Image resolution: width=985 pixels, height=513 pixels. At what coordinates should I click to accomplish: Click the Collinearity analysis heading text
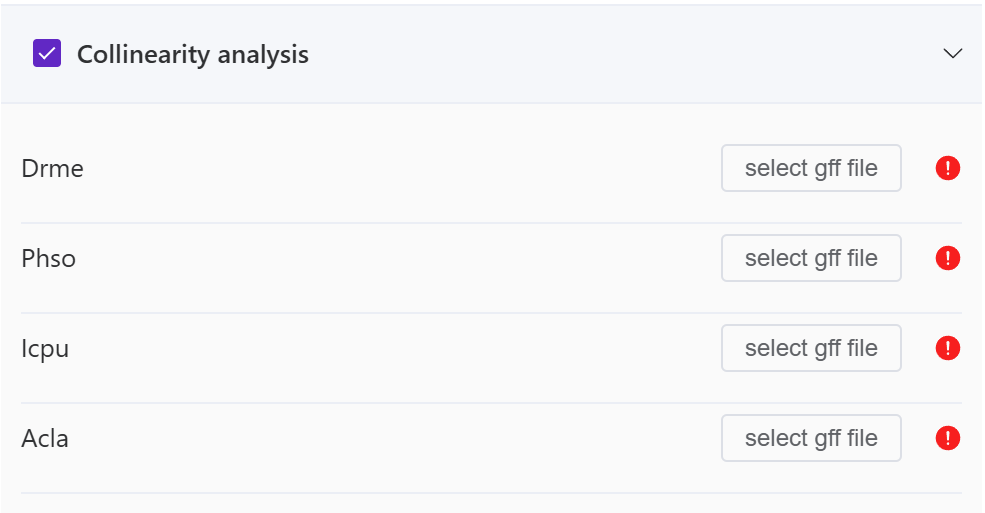(192, 54)
